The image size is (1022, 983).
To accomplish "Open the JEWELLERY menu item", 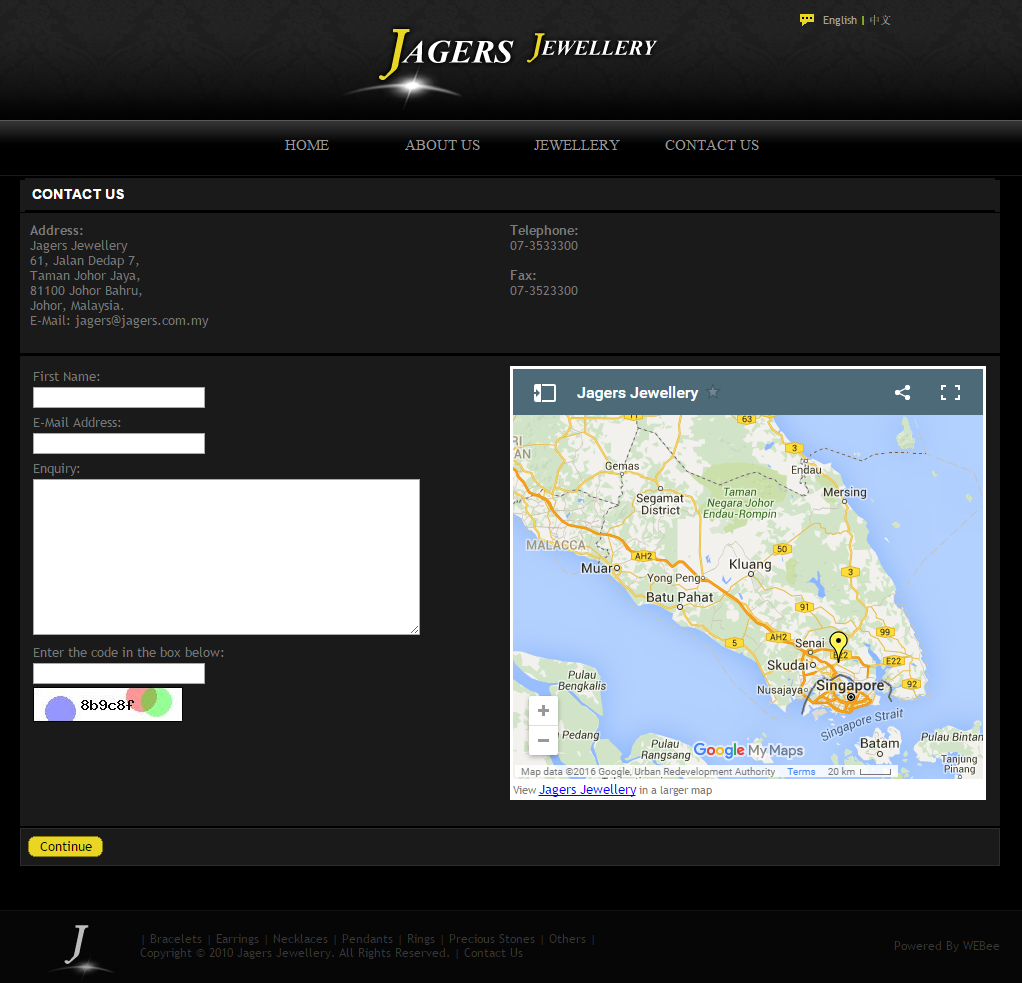I will click(576, 145).
